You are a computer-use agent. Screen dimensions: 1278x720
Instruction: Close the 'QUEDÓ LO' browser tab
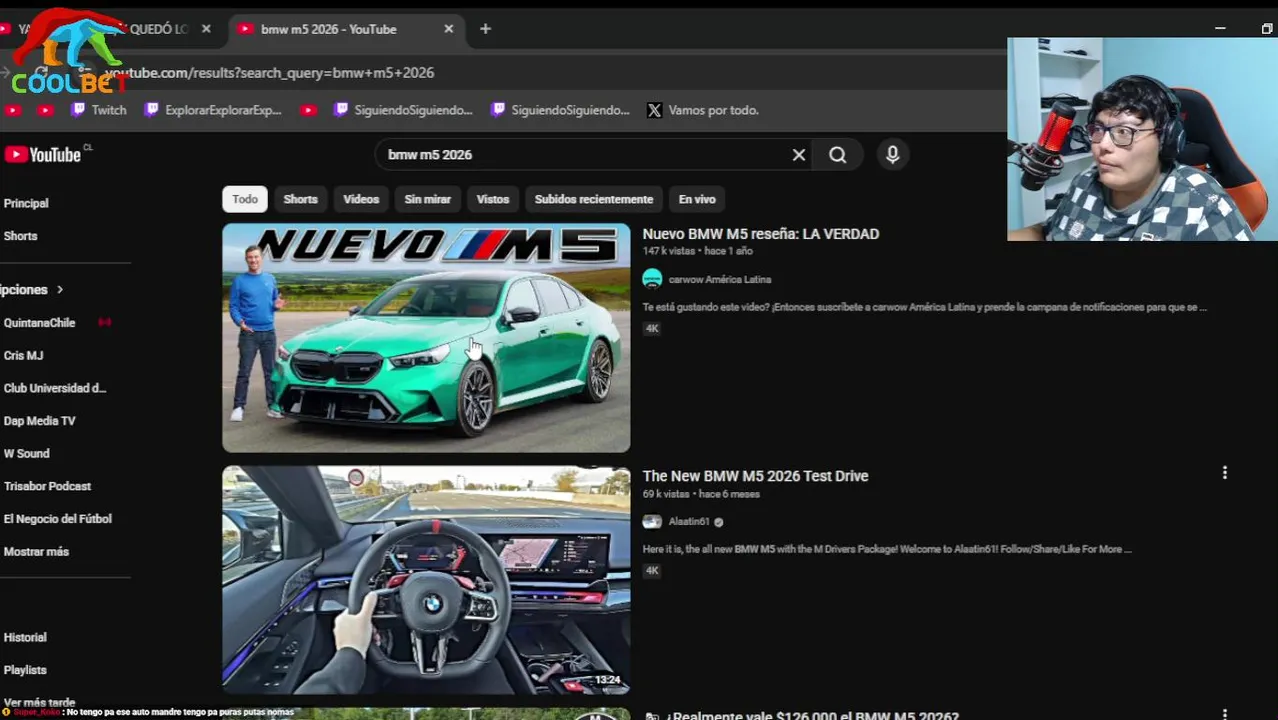[x=206, y=29]
